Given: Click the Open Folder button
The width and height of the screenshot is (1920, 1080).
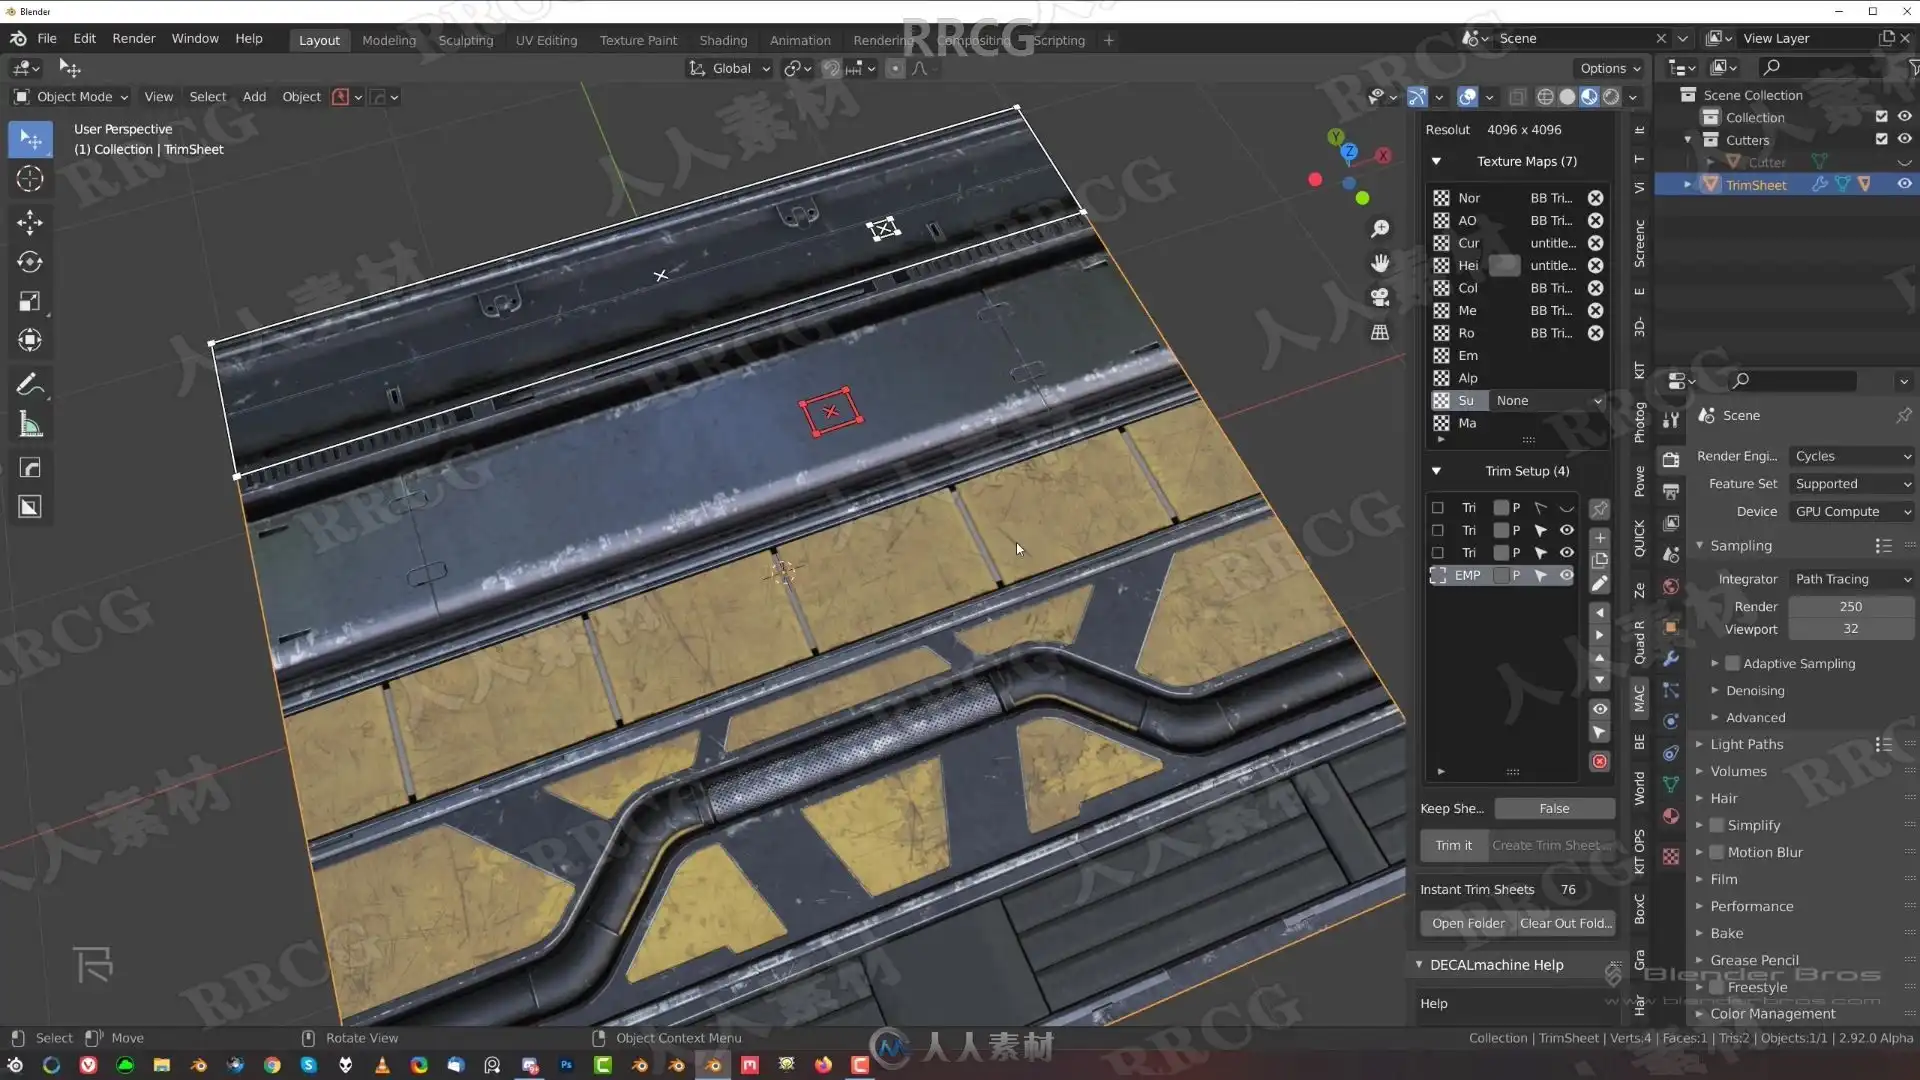Looking at the screenshot, I should [x=1467, y=923].
